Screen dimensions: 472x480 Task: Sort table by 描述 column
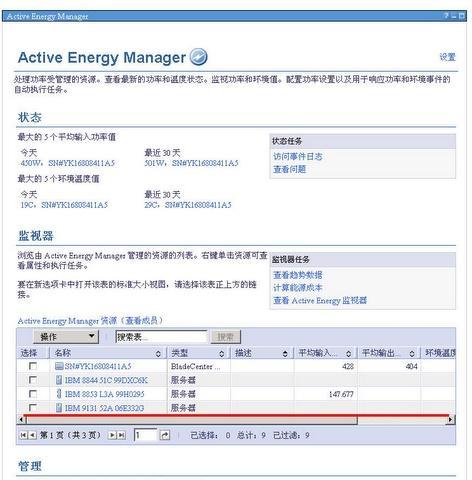tap(285, 354)
